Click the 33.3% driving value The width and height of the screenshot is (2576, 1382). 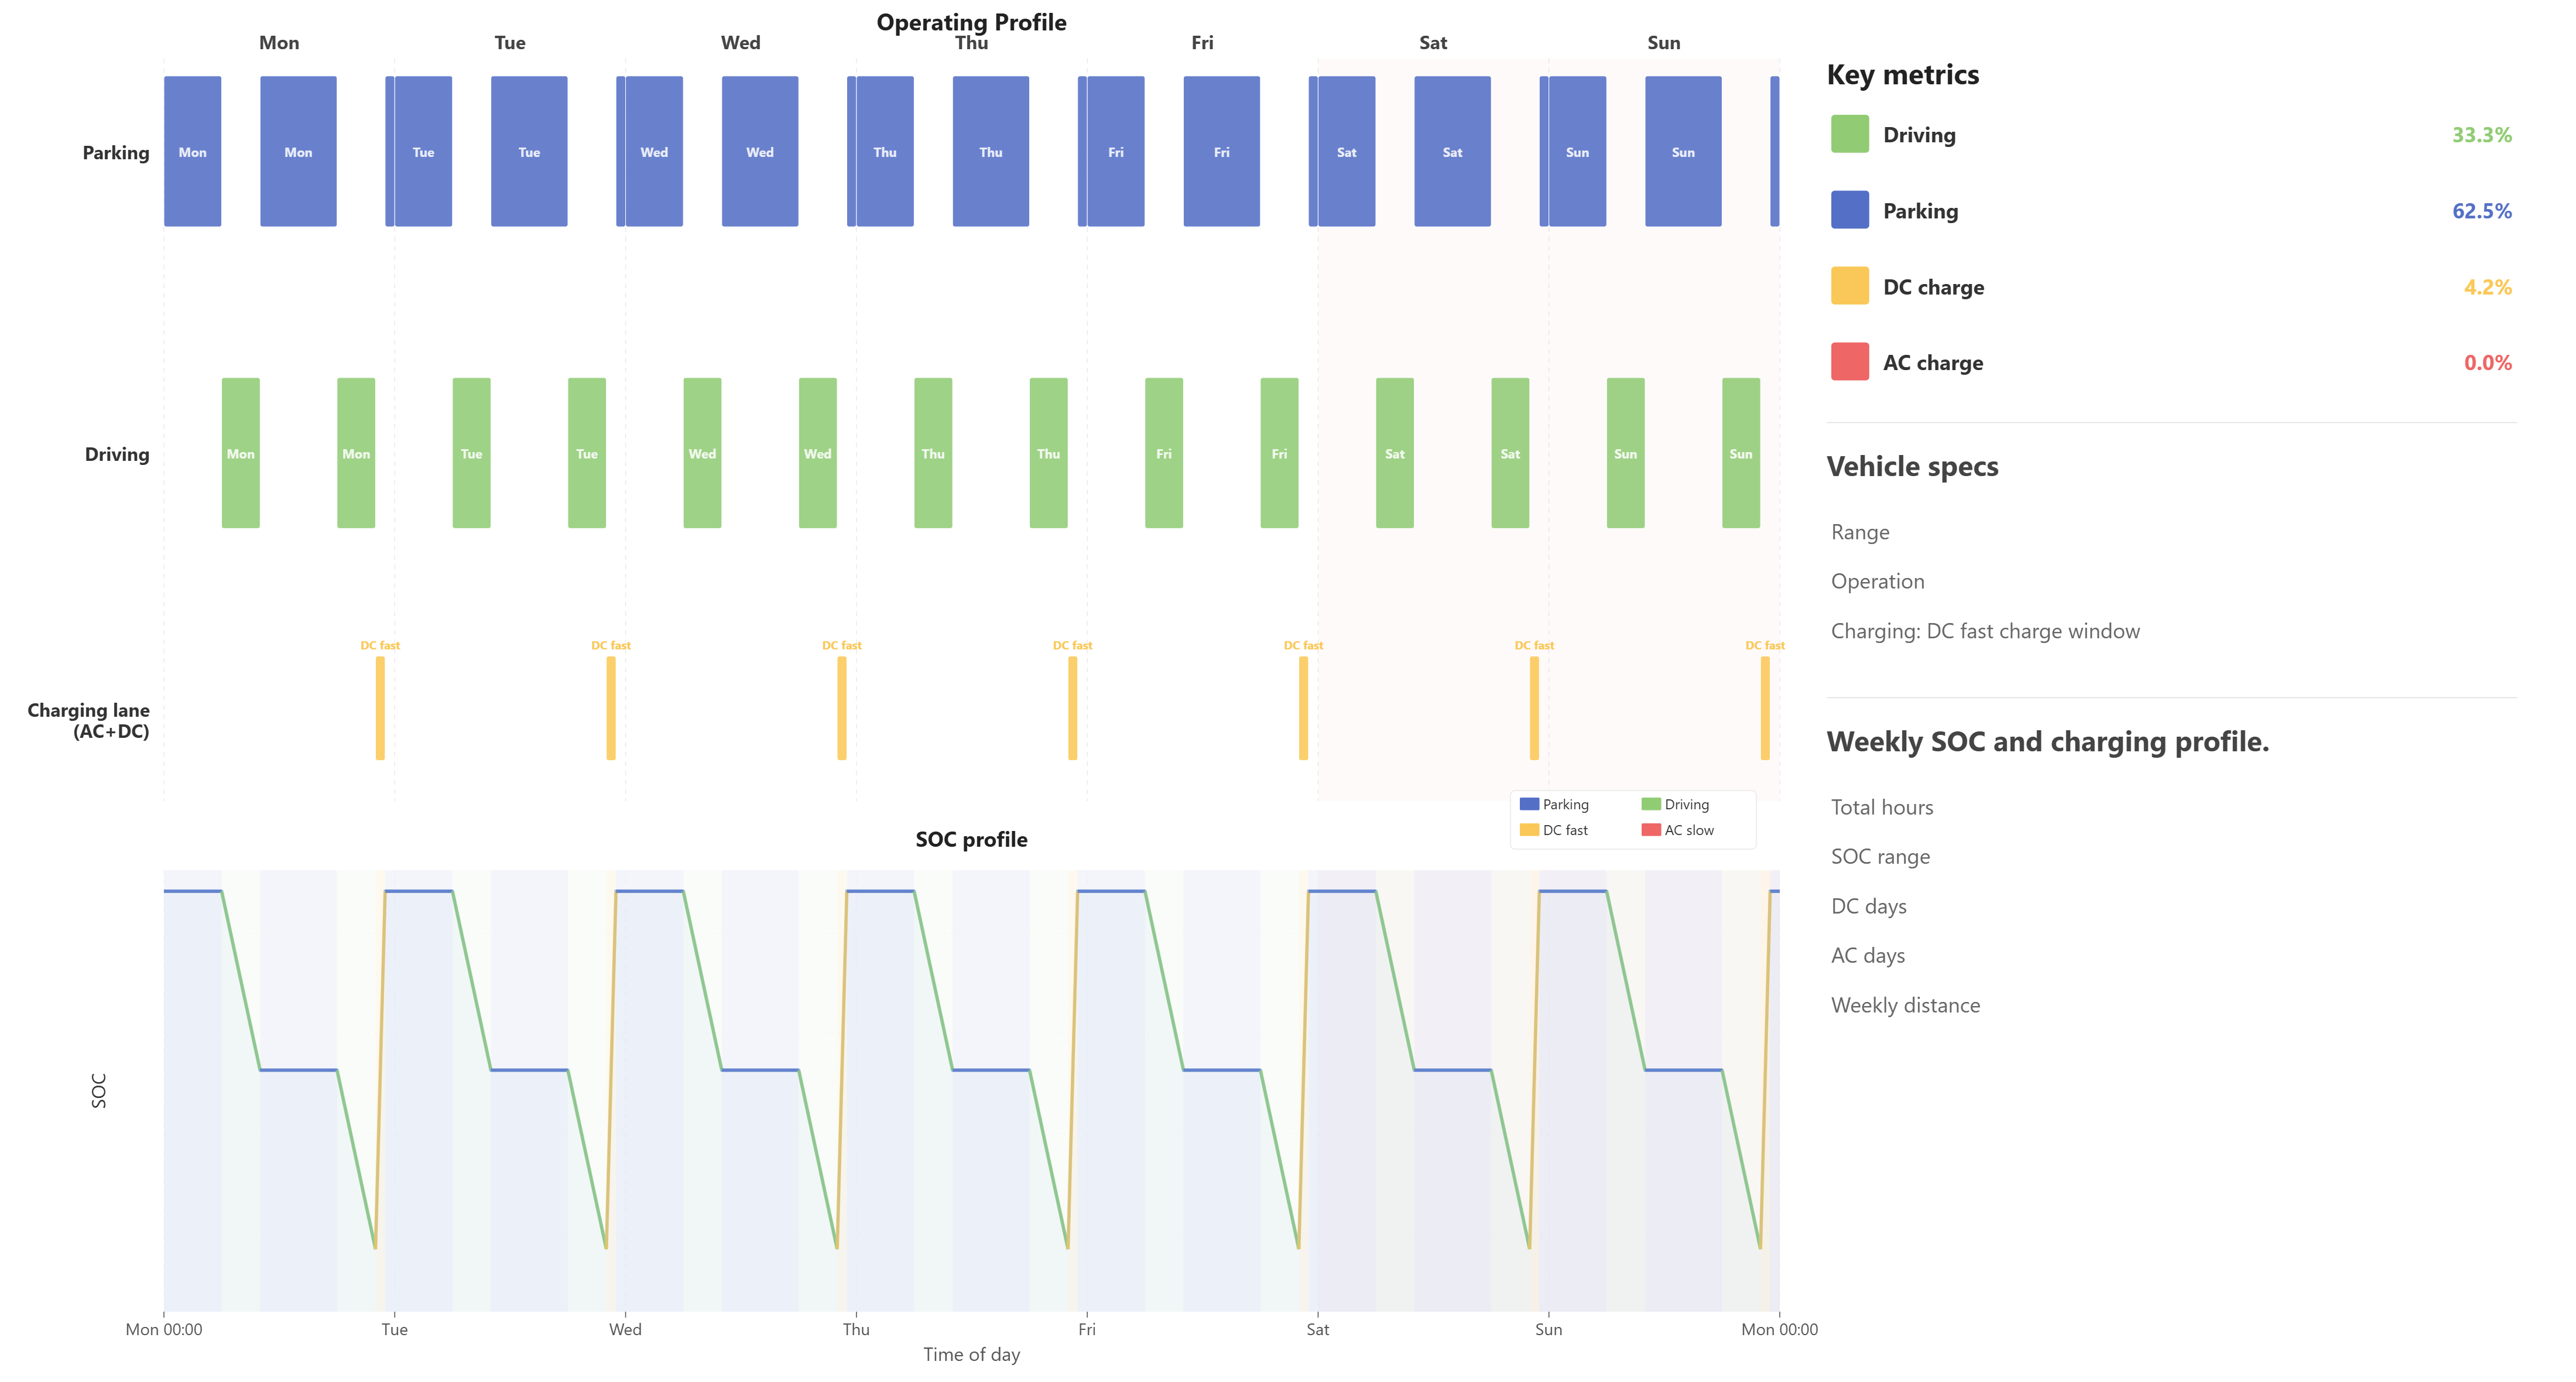click(x=2481, y=135)
